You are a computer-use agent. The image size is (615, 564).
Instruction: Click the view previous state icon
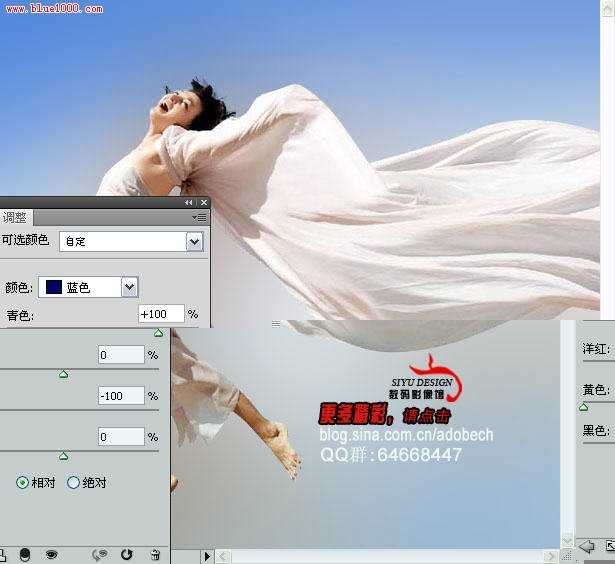[100, 554]
